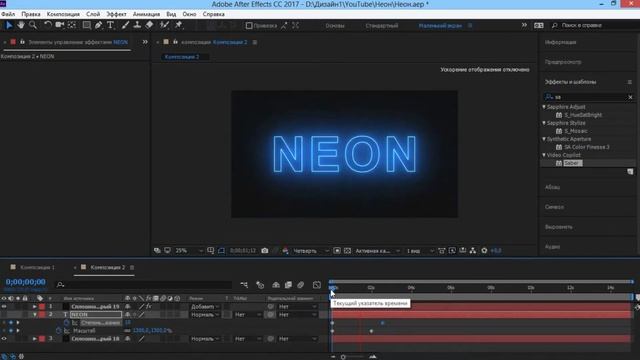
Task: Open the Файл menu
Action: (8, 14)
